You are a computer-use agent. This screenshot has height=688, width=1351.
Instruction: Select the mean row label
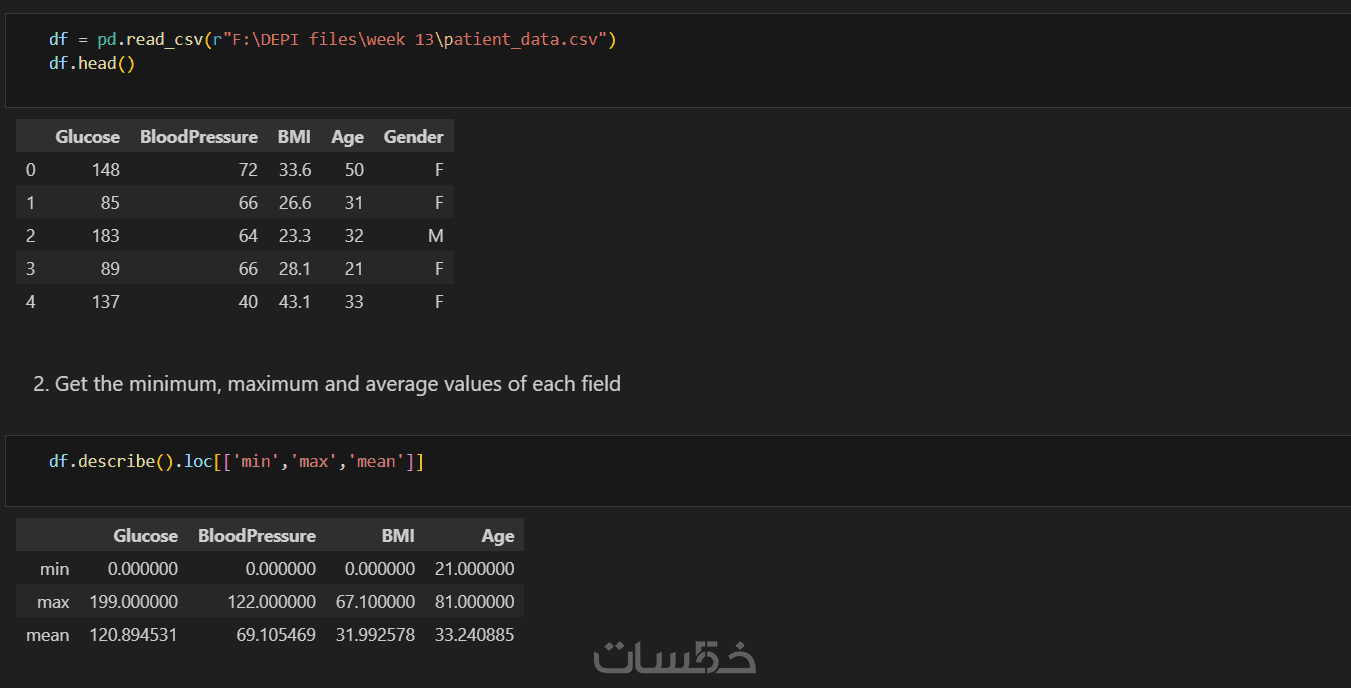point(48,635)
